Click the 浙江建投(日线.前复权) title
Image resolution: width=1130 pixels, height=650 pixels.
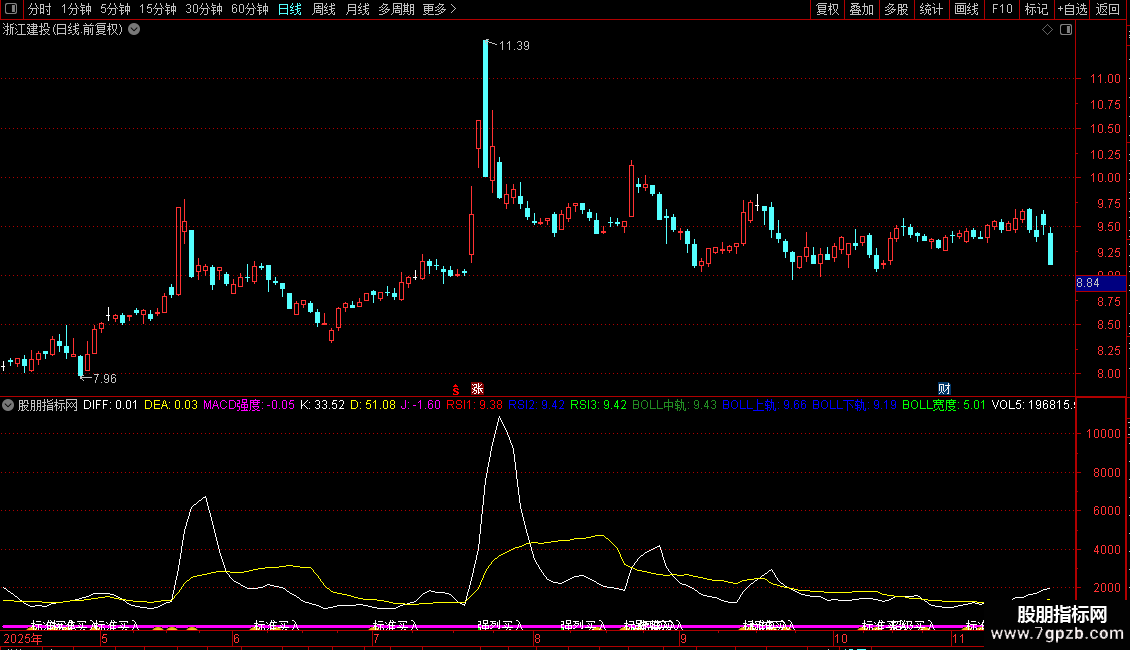[x=63, y=30]
